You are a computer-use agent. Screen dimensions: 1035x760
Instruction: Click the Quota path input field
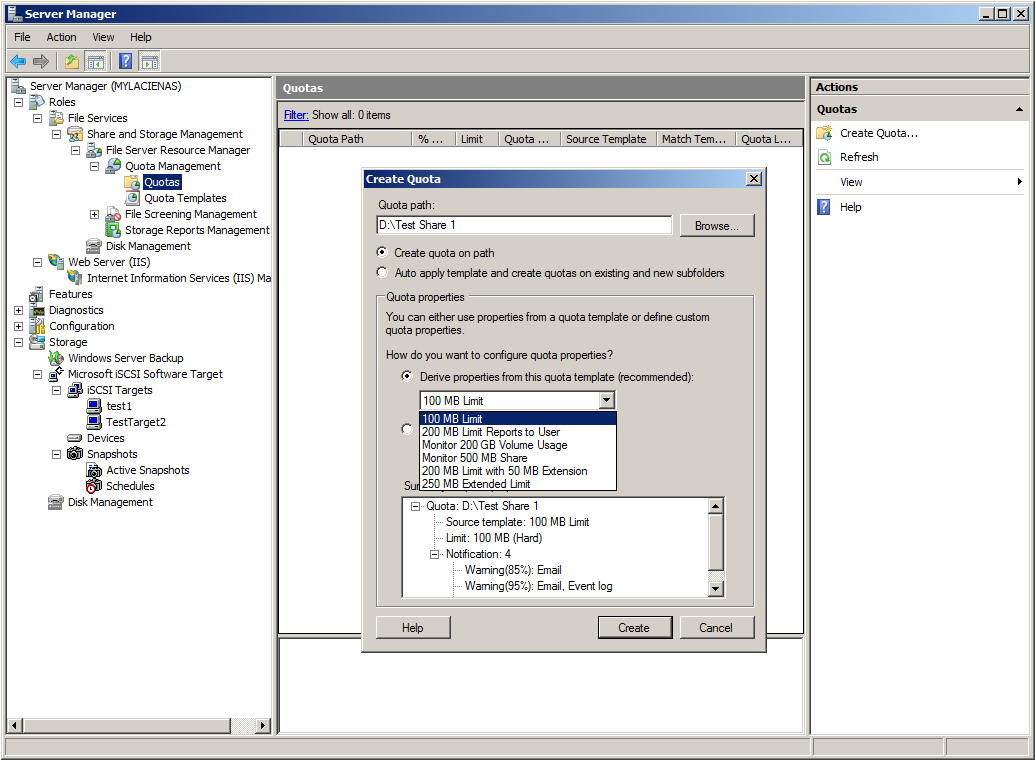tap(523, 225)
